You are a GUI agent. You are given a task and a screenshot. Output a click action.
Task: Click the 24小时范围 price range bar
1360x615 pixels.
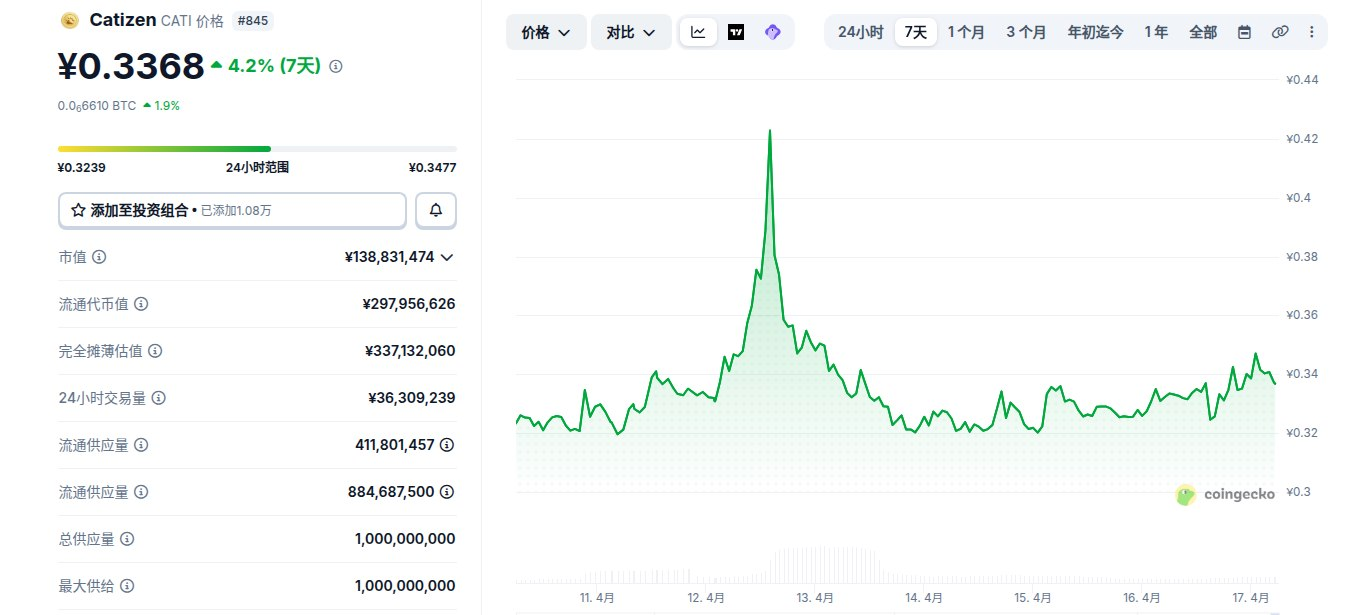click(x=257, y=149)
